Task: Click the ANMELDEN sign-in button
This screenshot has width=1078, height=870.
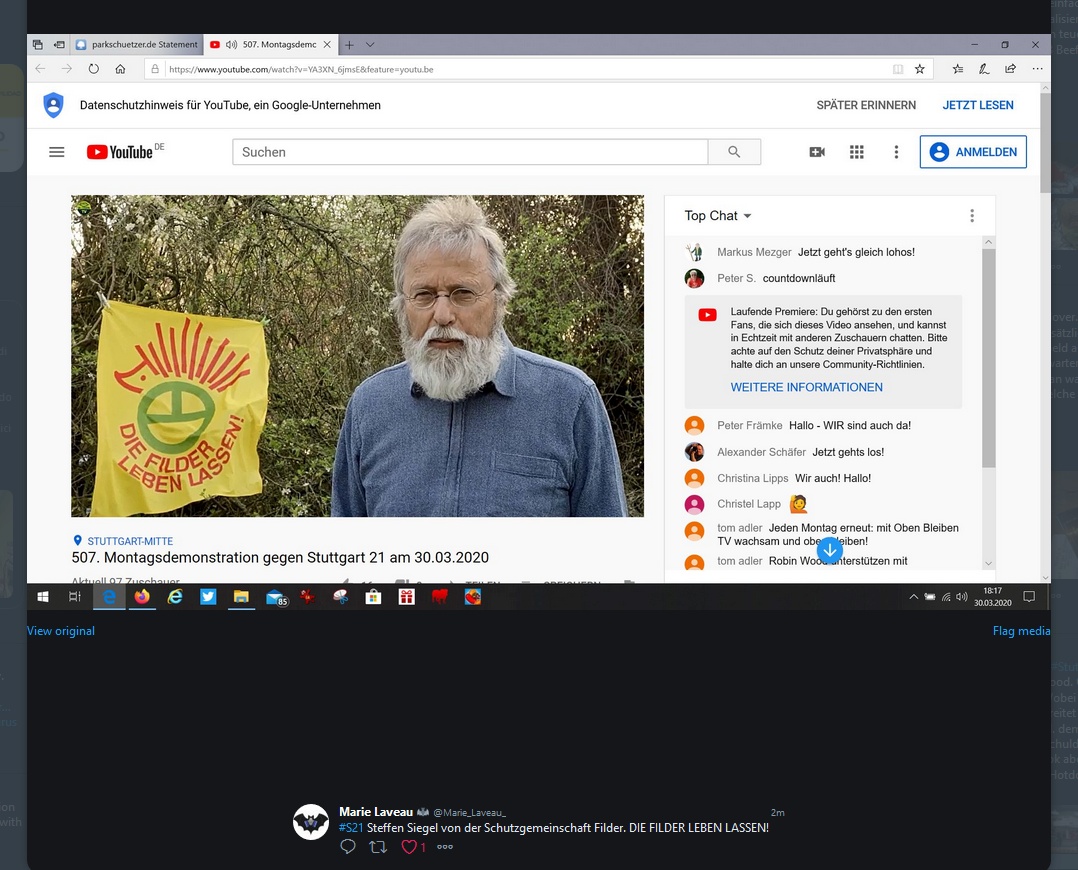Action: (973, 152)
